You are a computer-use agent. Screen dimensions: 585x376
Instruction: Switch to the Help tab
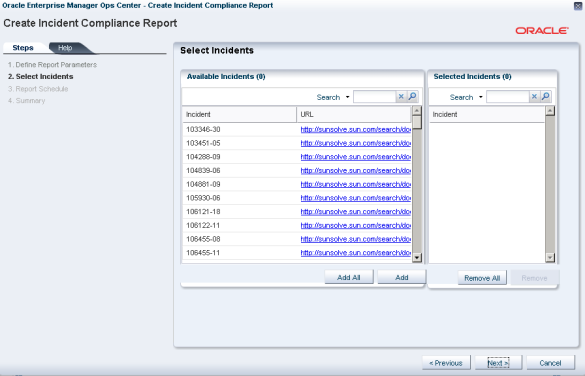(65, 48)
